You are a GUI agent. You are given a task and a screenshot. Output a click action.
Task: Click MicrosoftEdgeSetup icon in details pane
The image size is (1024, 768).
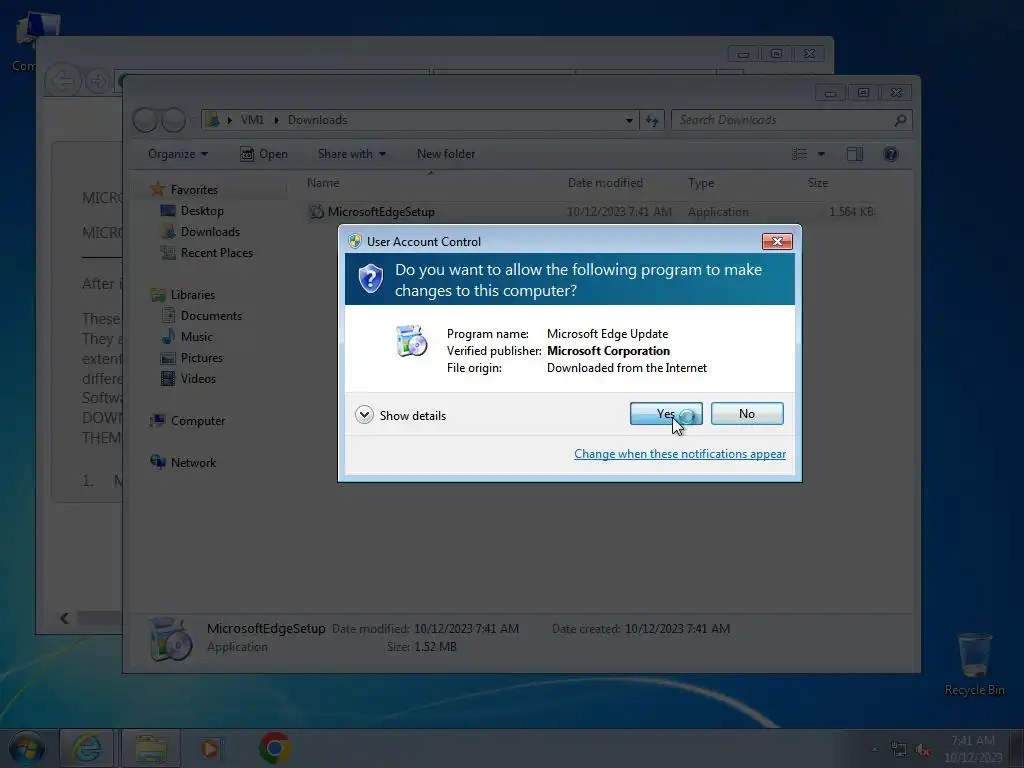(170, 639)
